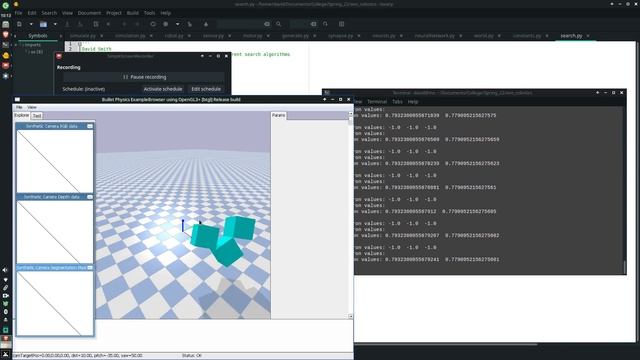Click the jump-to-line icon in Geany toolbar

pos(325,24)
